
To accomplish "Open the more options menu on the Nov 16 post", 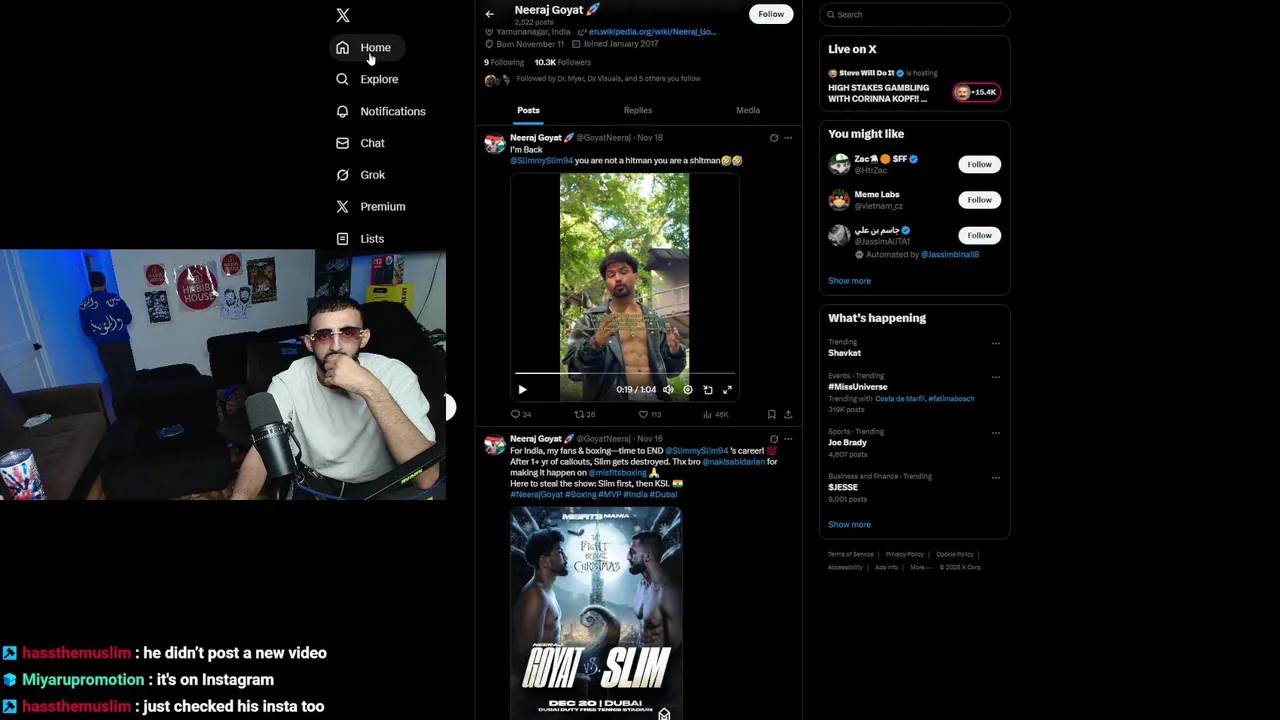I will coord(788,439).
